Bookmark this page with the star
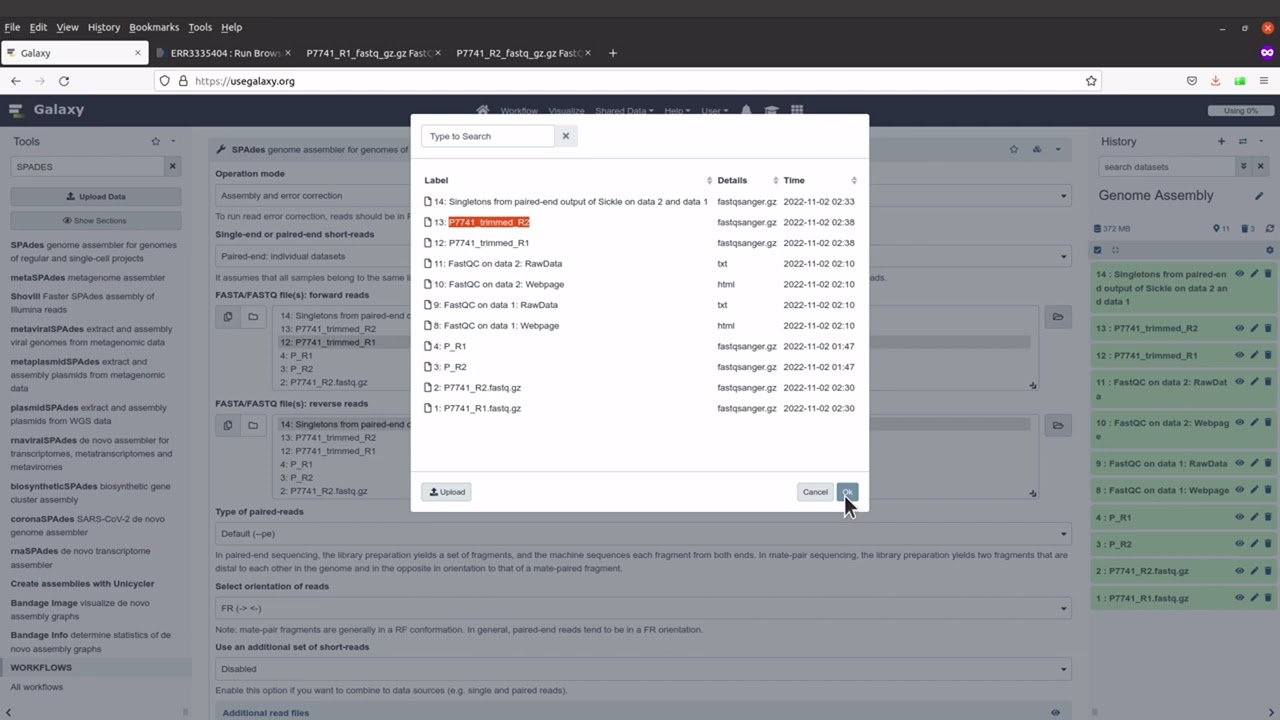1280x720 pixels. click(1091, 81)
